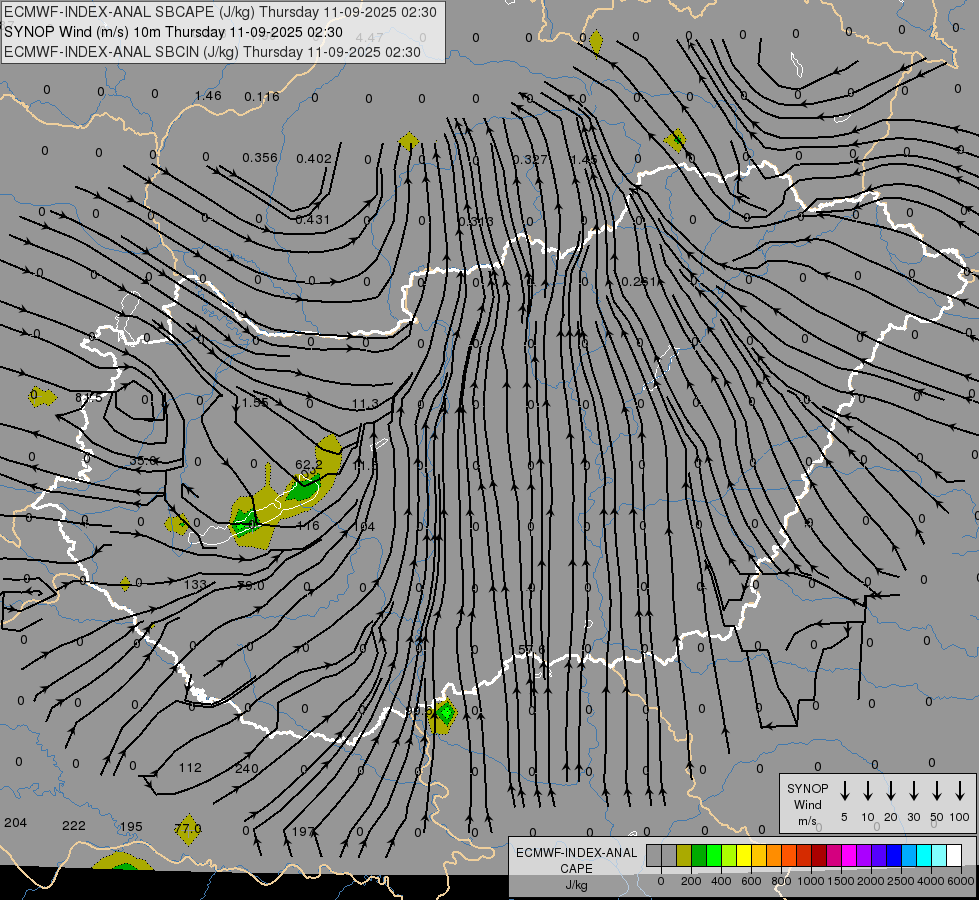
Task: Click the SYNOP Wind 10m header line
Action: click(174, 32)
